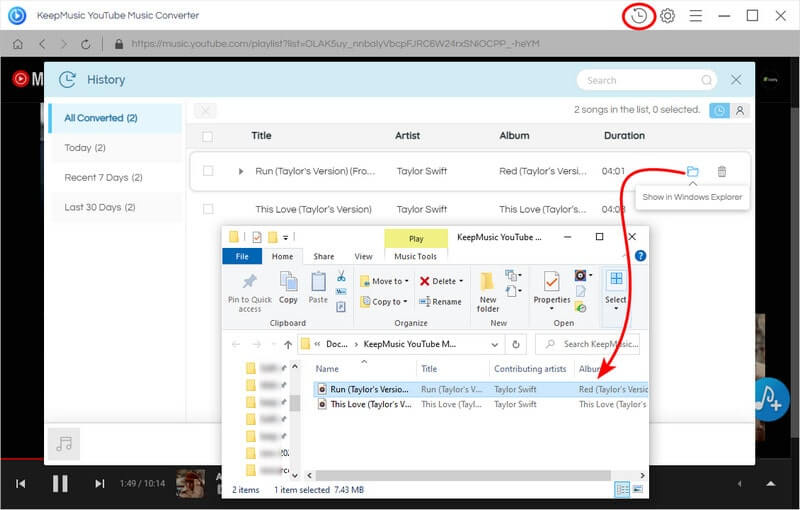Sort history by Title column
Screen dimensions: 800x510
(261, 136)
